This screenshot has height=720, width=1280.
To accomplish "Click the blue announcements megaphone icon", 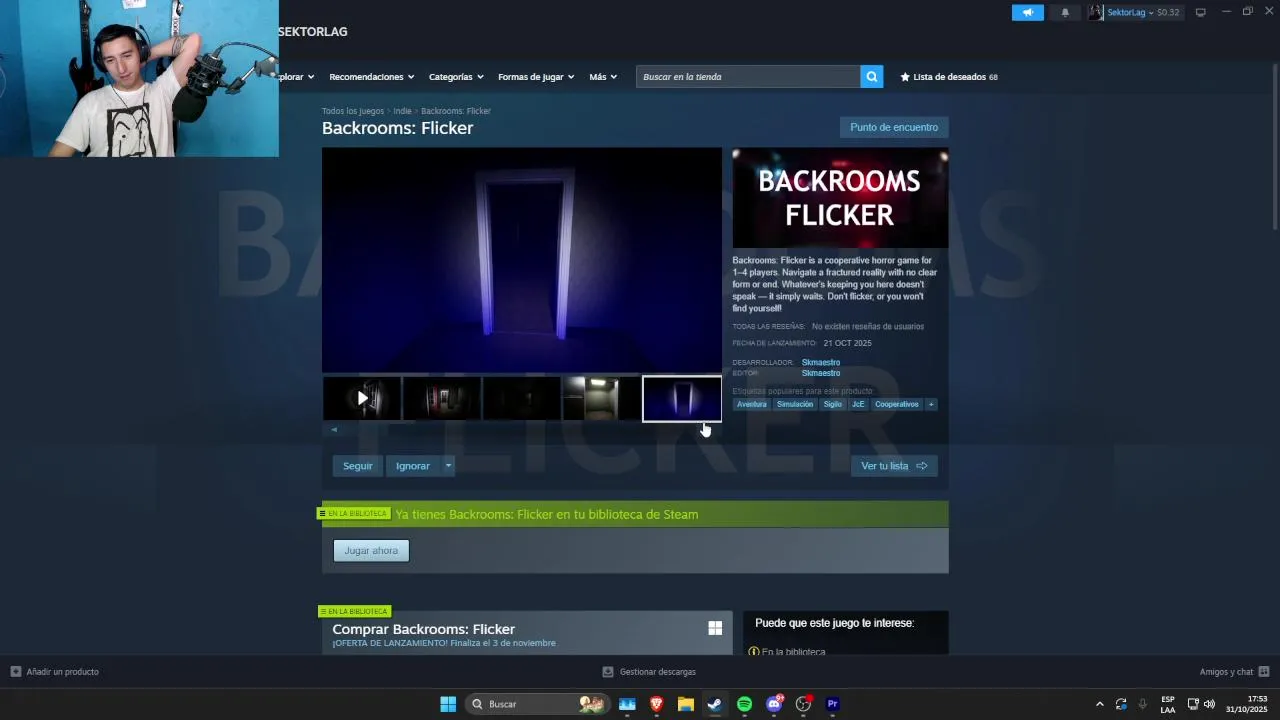I will tap(1027, 12).
